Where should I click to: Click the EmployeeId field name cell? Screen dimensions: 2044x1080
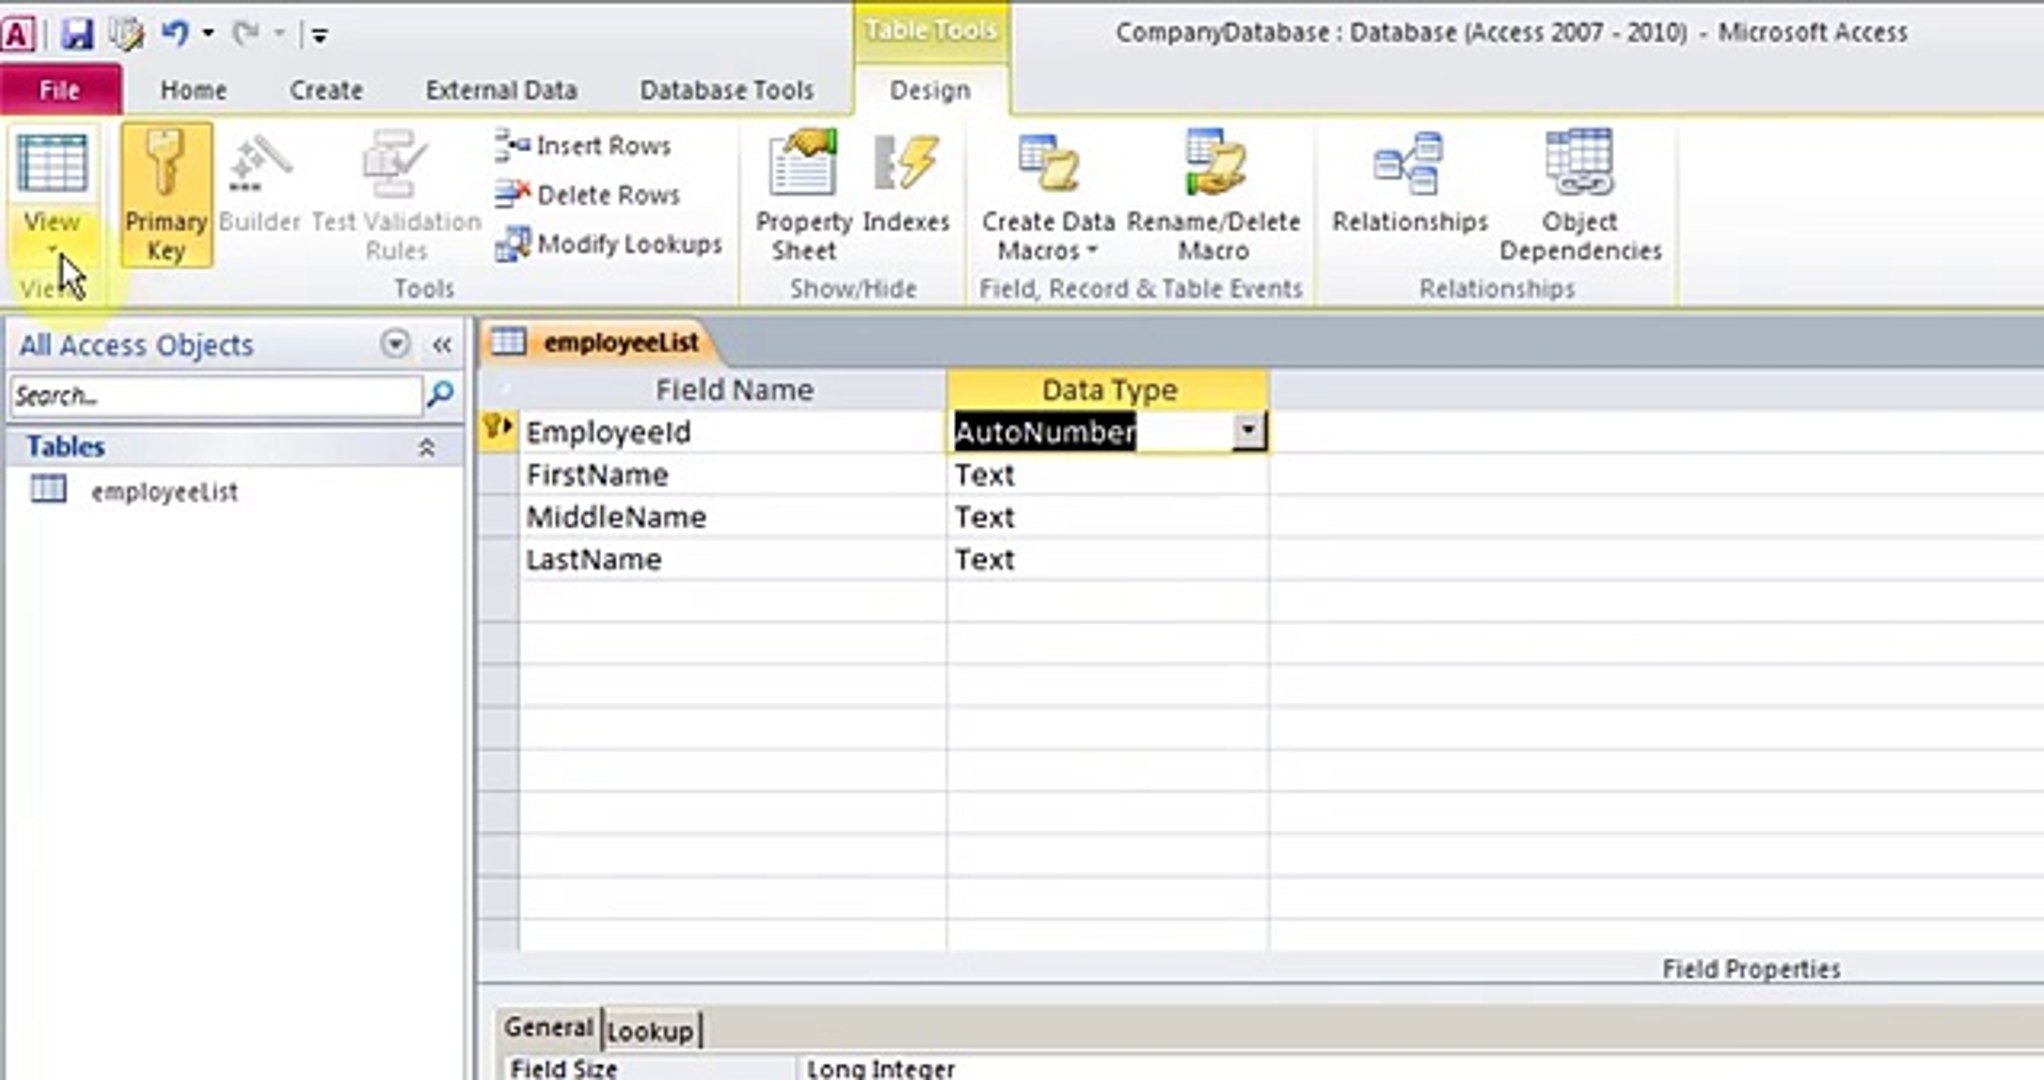click(733, 432)
